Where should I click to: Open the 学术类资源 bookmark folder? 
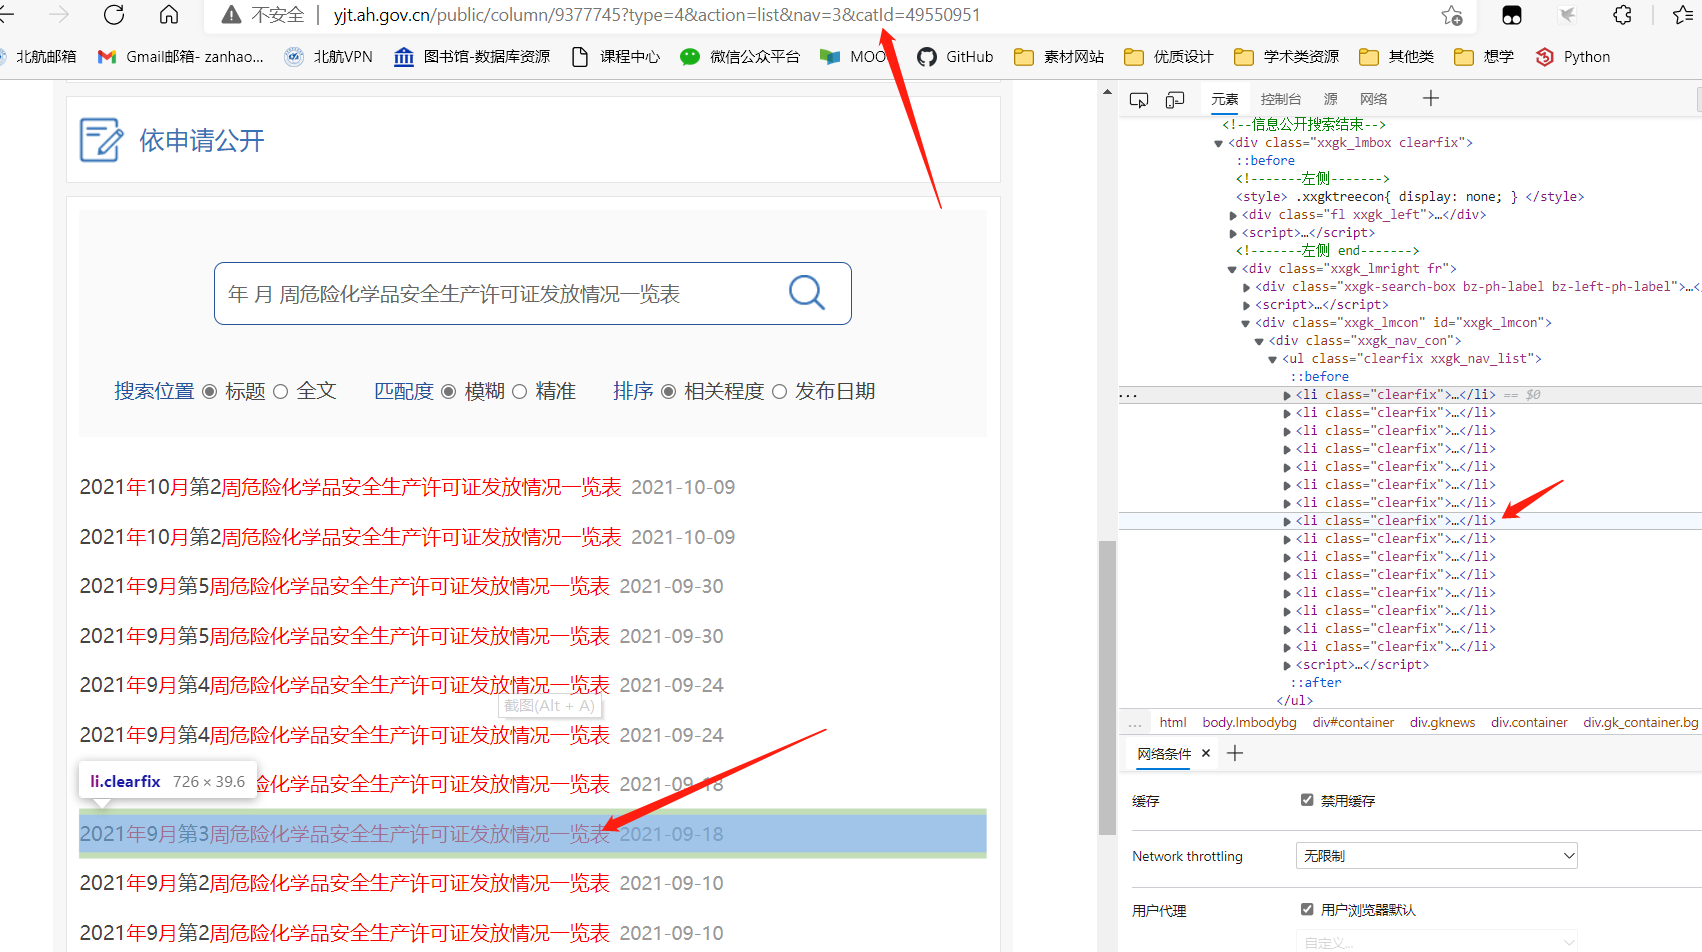(1286, 57)
